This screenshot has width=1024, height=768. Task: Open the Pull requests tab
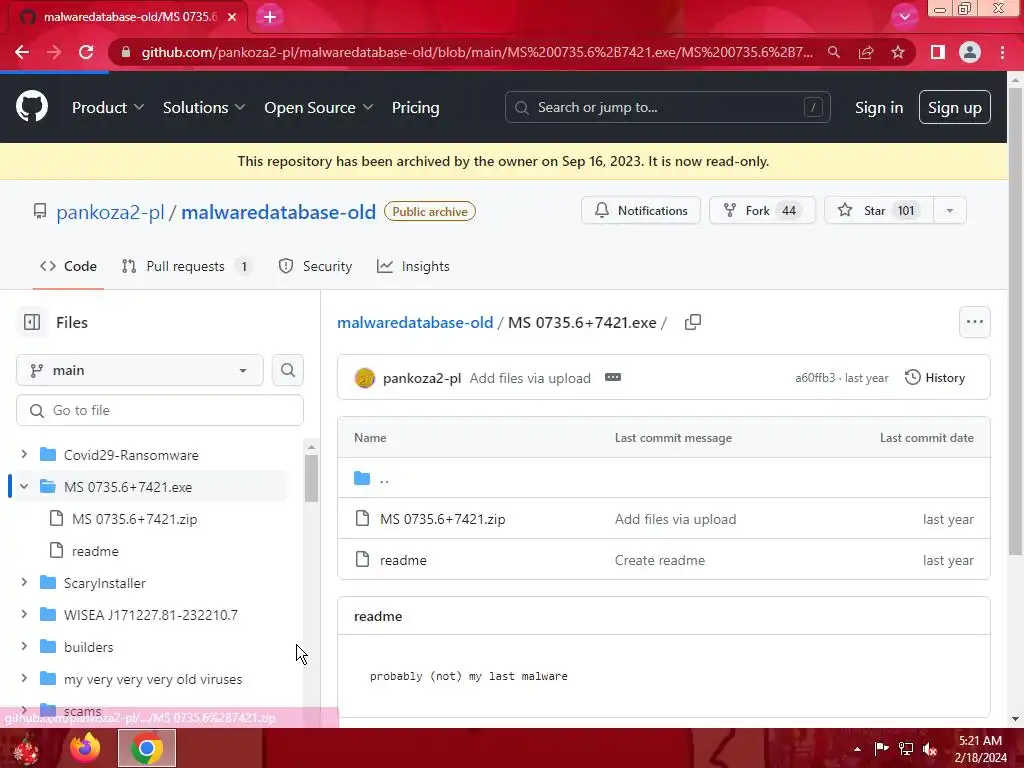[x=187, y=266]
